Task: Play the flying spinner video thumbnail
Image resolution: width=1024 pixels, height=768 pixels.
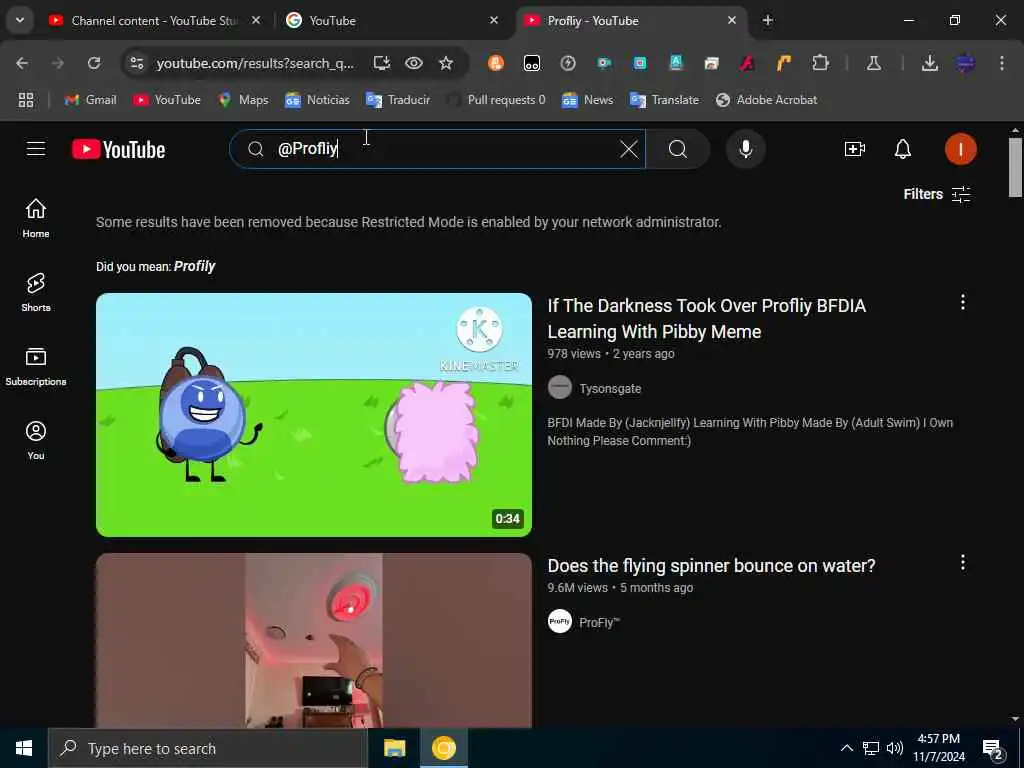Action: pyautogui.click(x=313, y=641)
